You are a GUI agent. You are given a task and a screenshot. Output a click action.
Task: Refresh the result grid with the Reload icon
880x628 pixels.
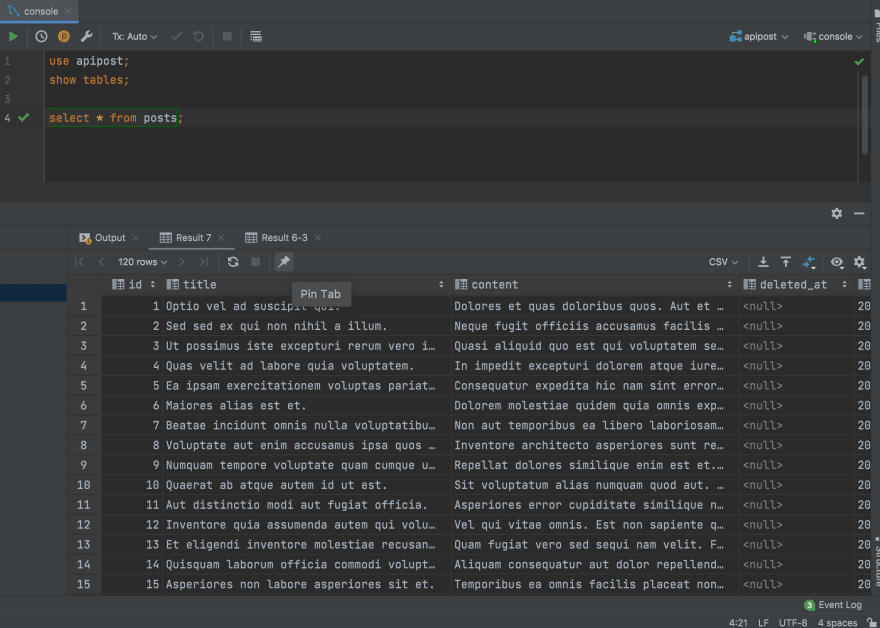click(x=233, y=262)
